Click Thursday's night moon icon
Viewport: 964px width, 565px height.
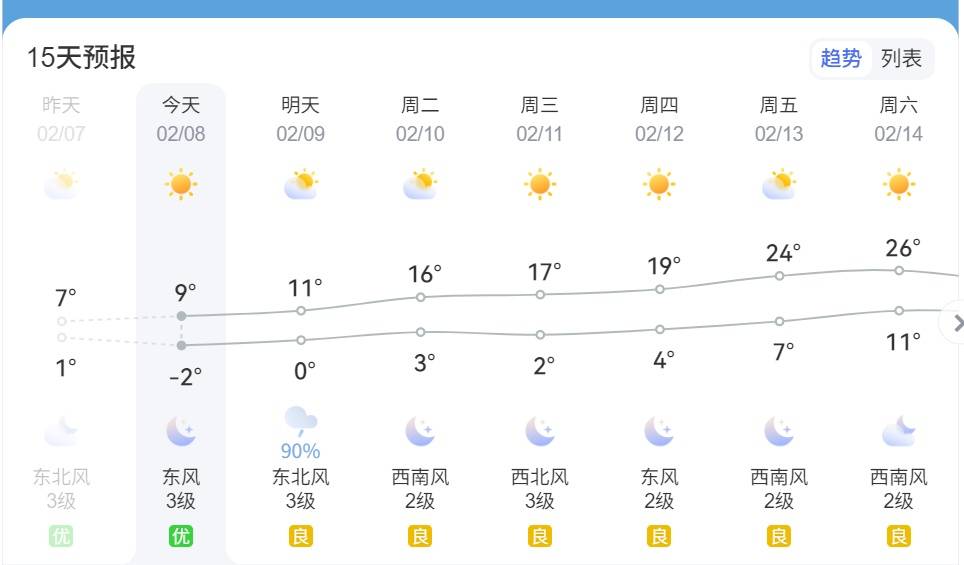[659, 432]
